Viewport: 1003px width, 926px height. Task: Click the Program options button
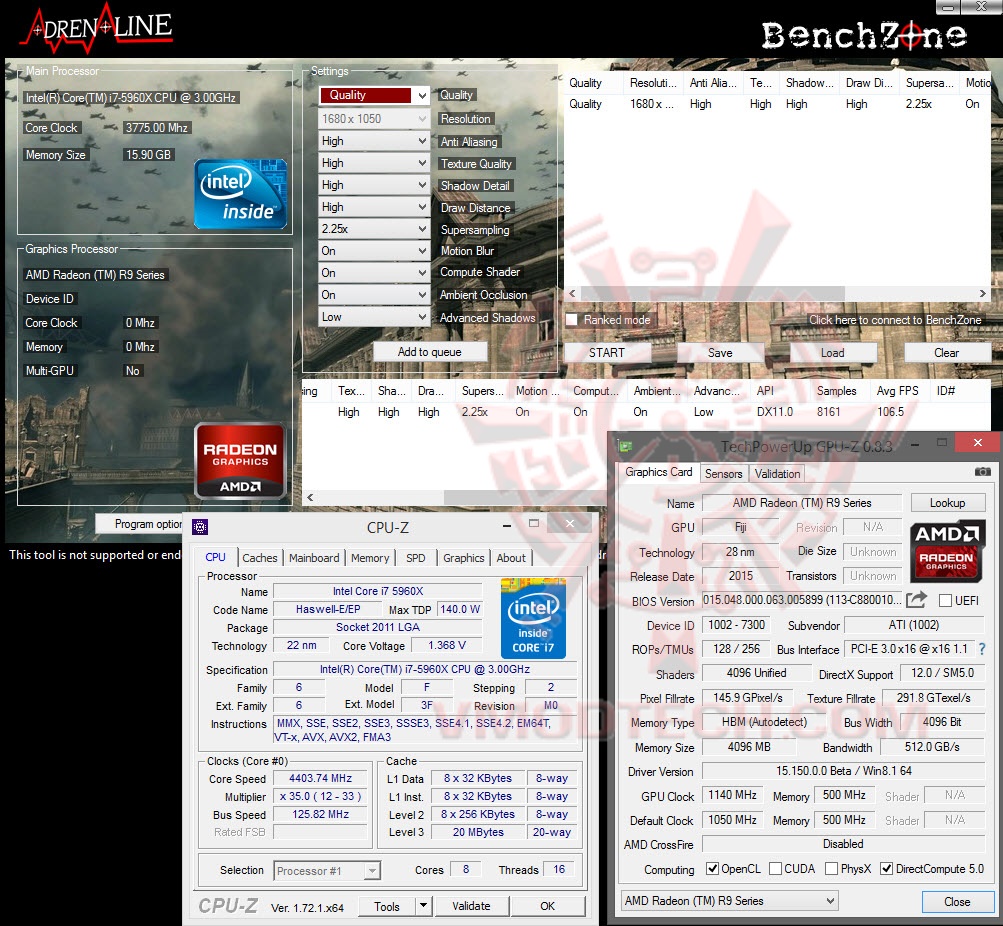point(140,524)
